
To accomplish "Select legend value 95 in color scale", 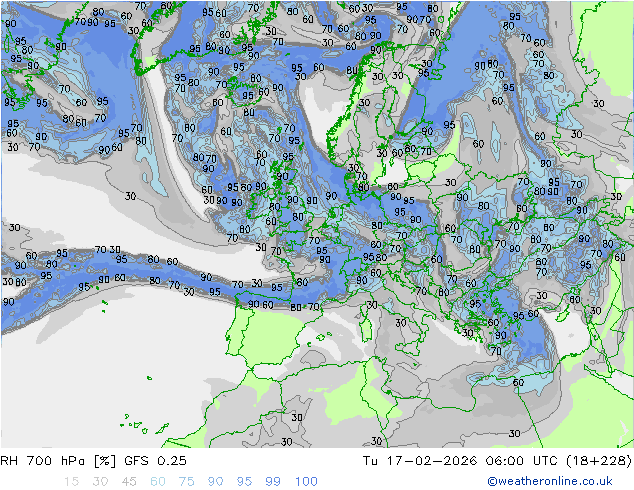I will [x=244, y=482].
